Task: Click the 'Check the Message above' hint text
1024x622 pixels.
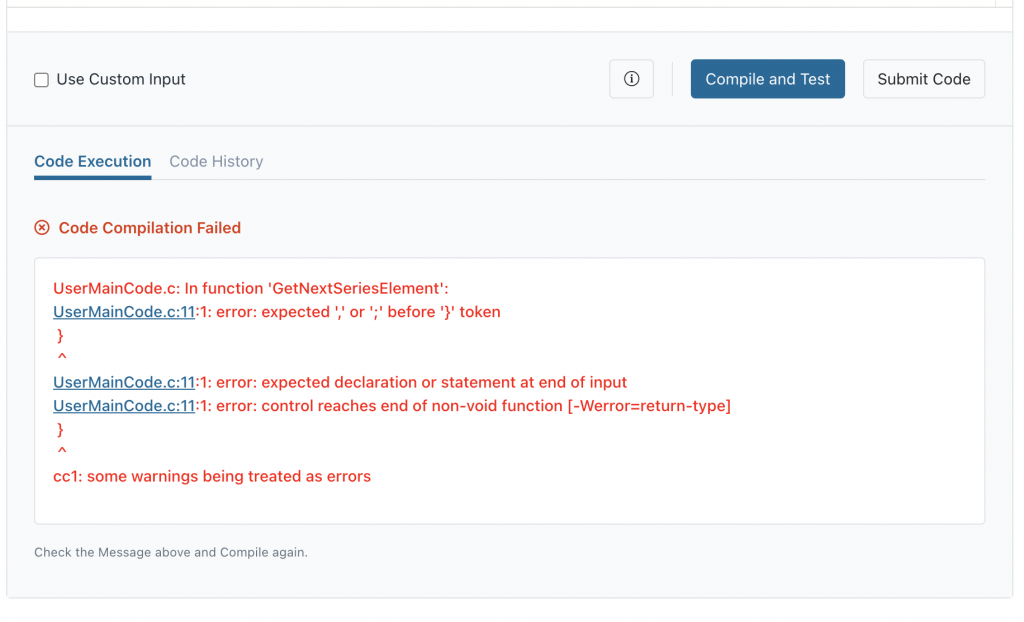Action: [x=172, y=551]
